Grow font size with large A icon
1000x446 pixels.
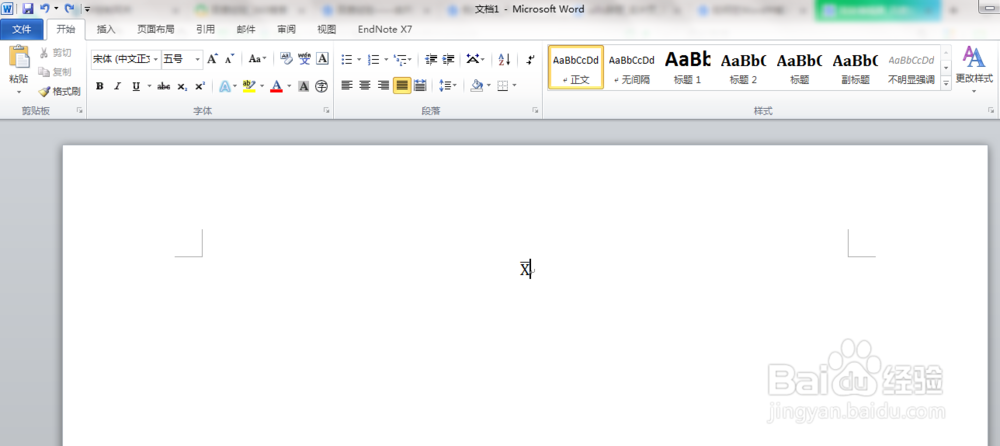[212, 59]
